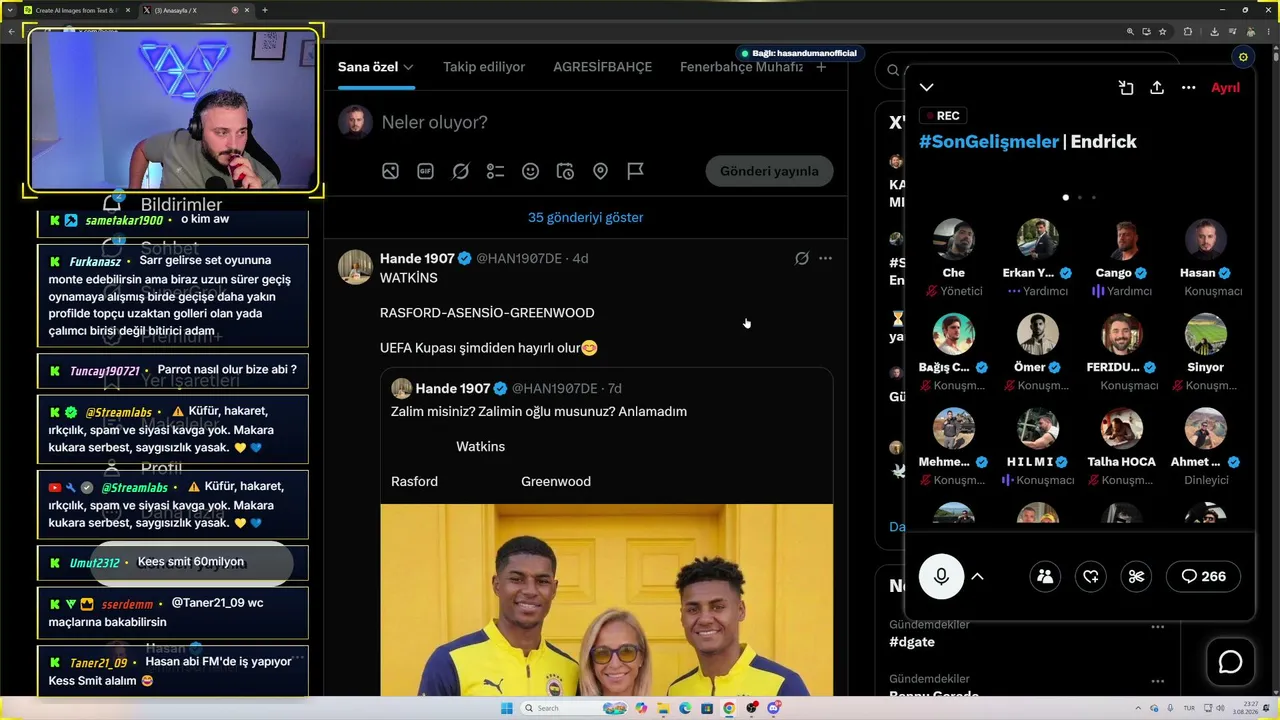1280x720 pixels.
Task: Show the 35 new posts
Action: click(586, 217)
